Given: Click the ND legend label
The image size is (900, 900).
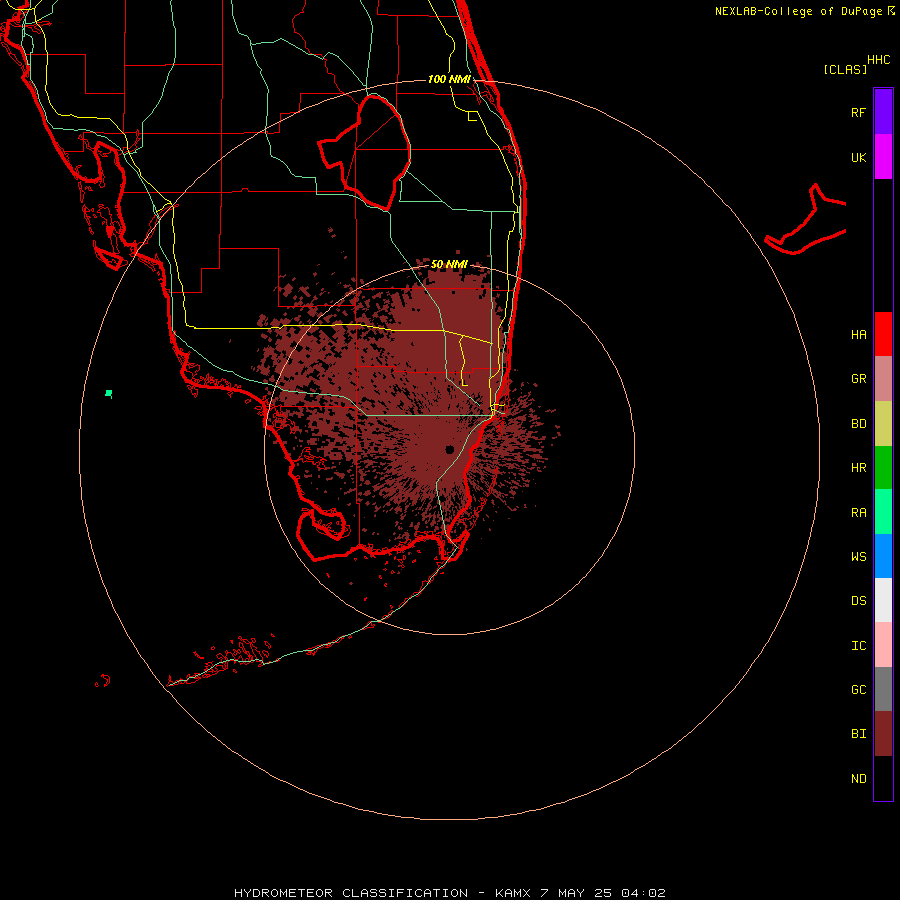Looking at the screenshot, I should pos(858,778).
